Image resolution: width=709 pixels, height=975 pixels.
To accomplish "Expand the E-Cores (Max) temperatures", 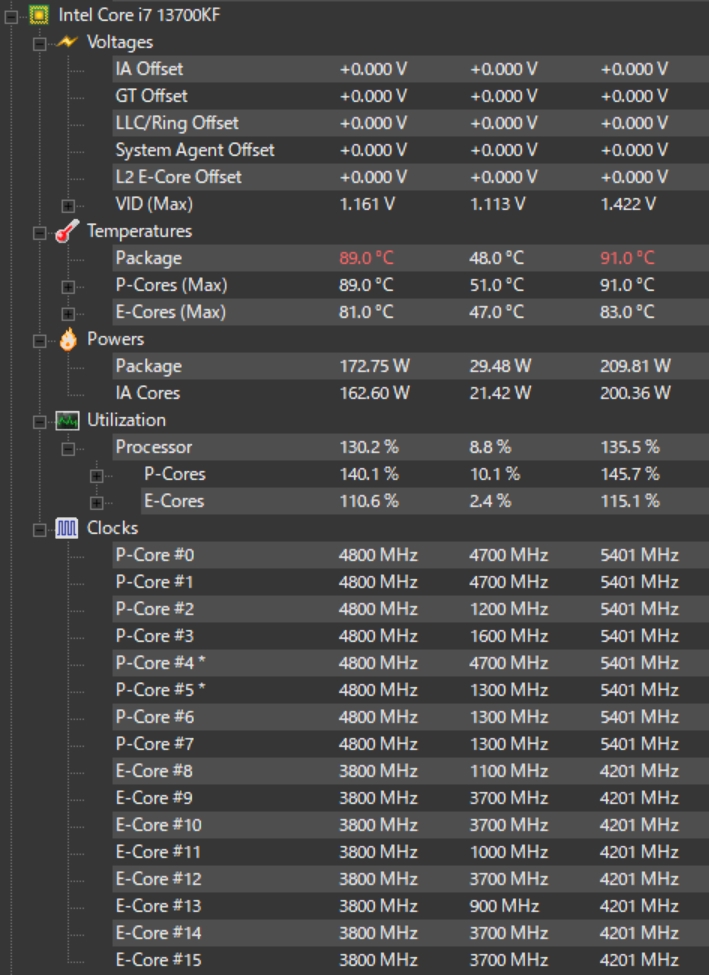I will (68, 313).
